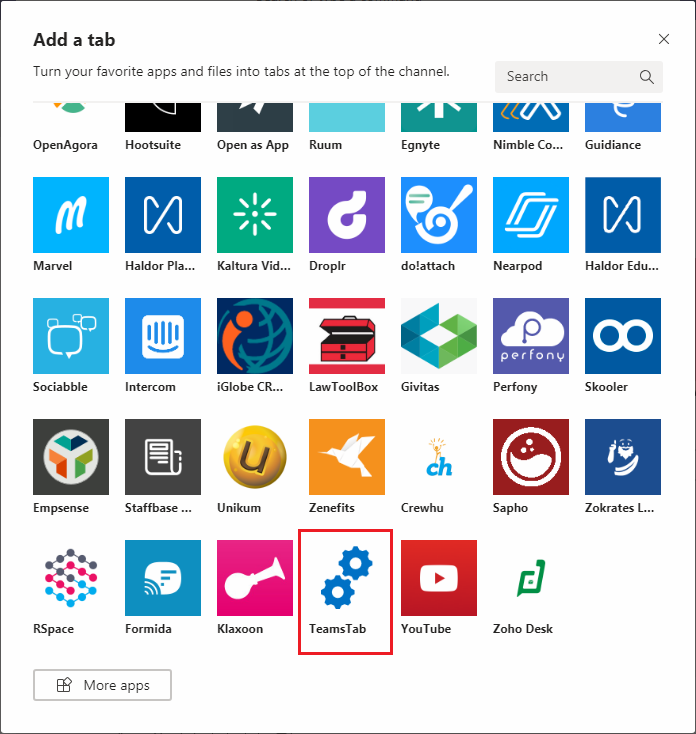
Task: Choose the RSpace app icon
Action: click(71, 578)
